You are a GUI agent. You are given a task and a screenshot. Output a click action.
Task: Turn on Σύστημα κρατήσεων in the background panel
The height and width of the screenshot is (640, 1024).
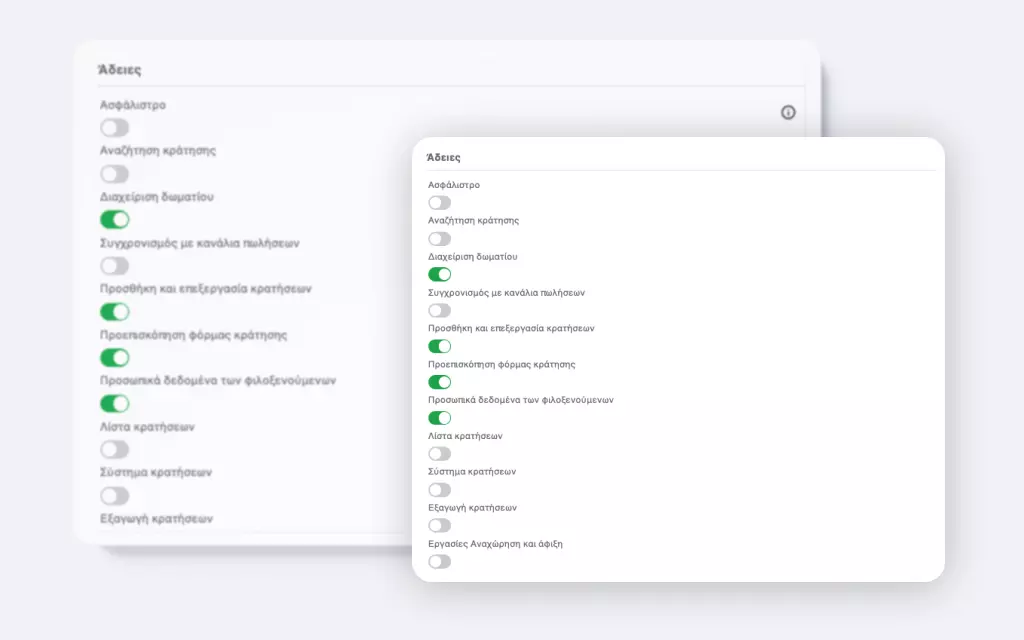pyautogui.click(x=115, y=496)
